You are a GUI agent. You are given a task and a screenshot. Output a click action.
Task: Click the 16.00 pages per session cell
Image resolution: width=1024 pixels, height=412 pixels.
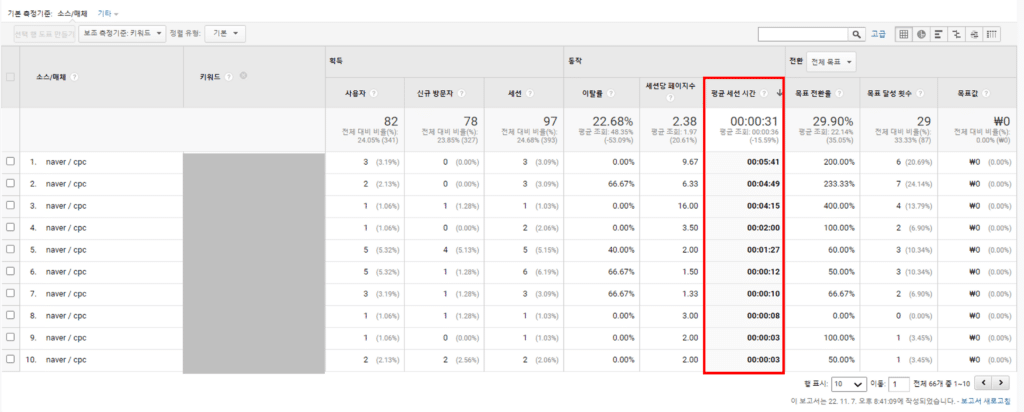click(688, 206)
